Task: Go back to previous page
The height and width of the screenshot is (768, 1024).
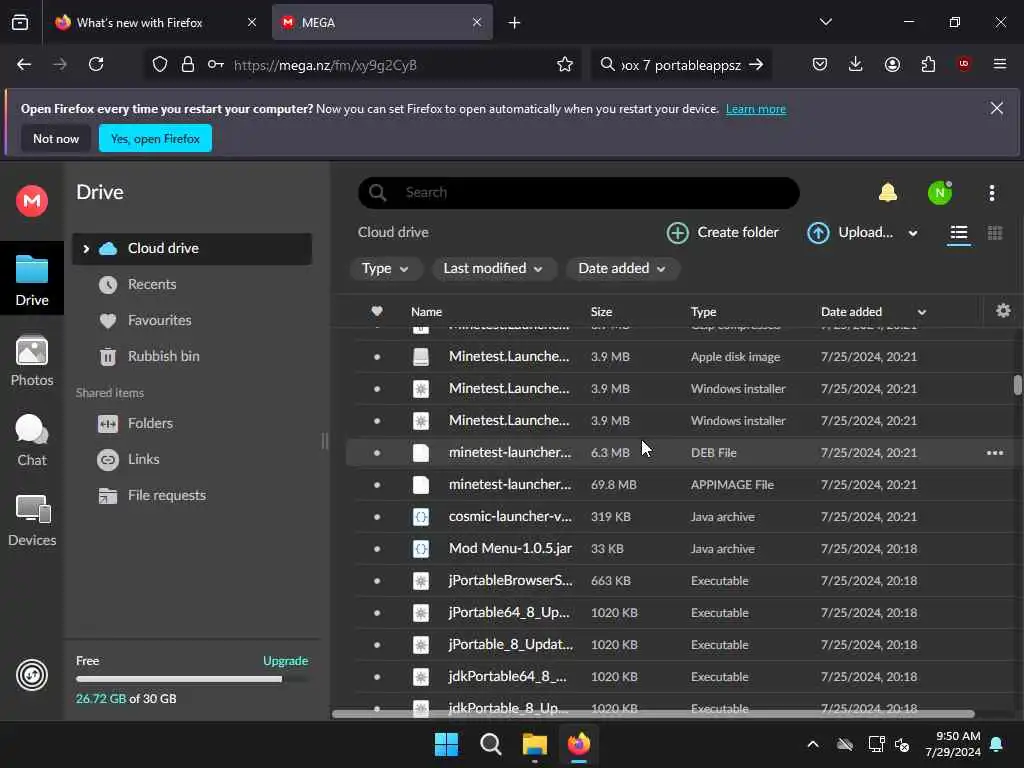Action: click(x=24, y=64)
